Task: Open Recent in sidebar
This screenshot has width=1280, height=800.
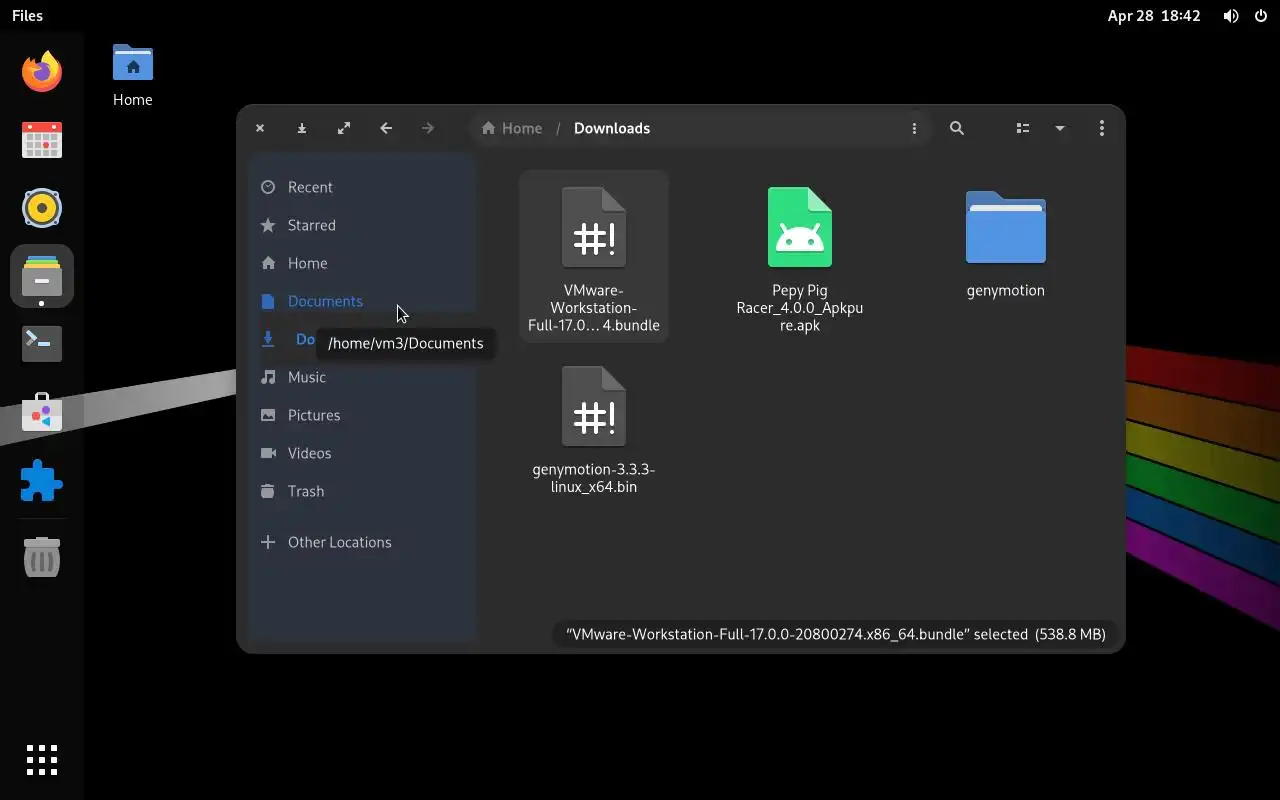Action: [362, 187]
